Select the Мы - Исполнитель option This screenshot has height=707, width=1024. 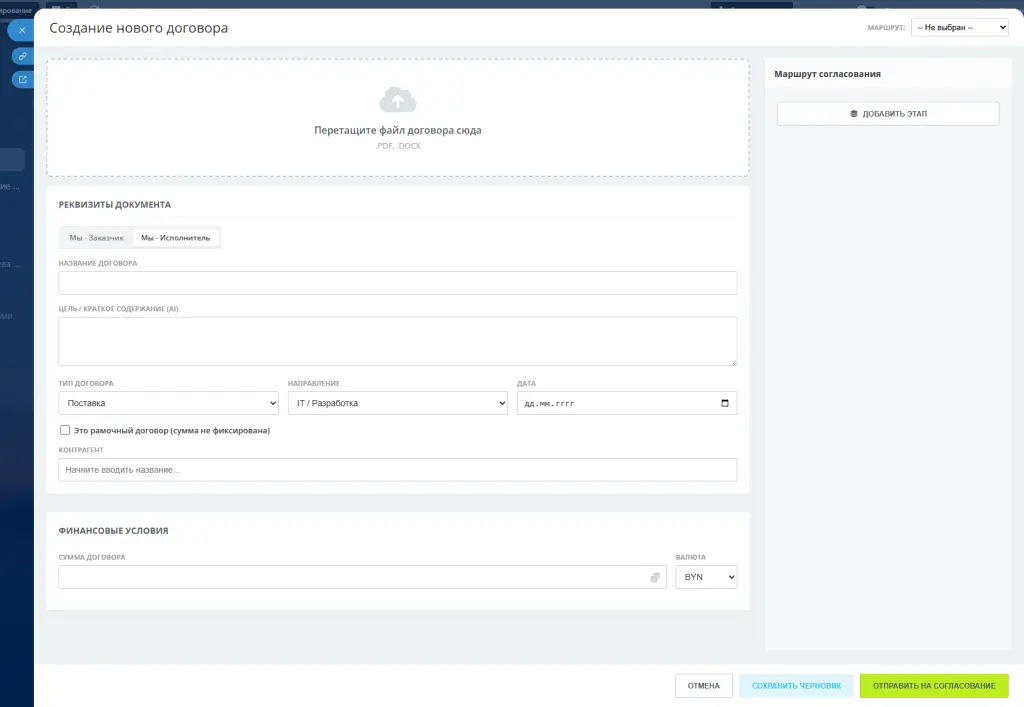pyautogui.click(x=175, y=238)
